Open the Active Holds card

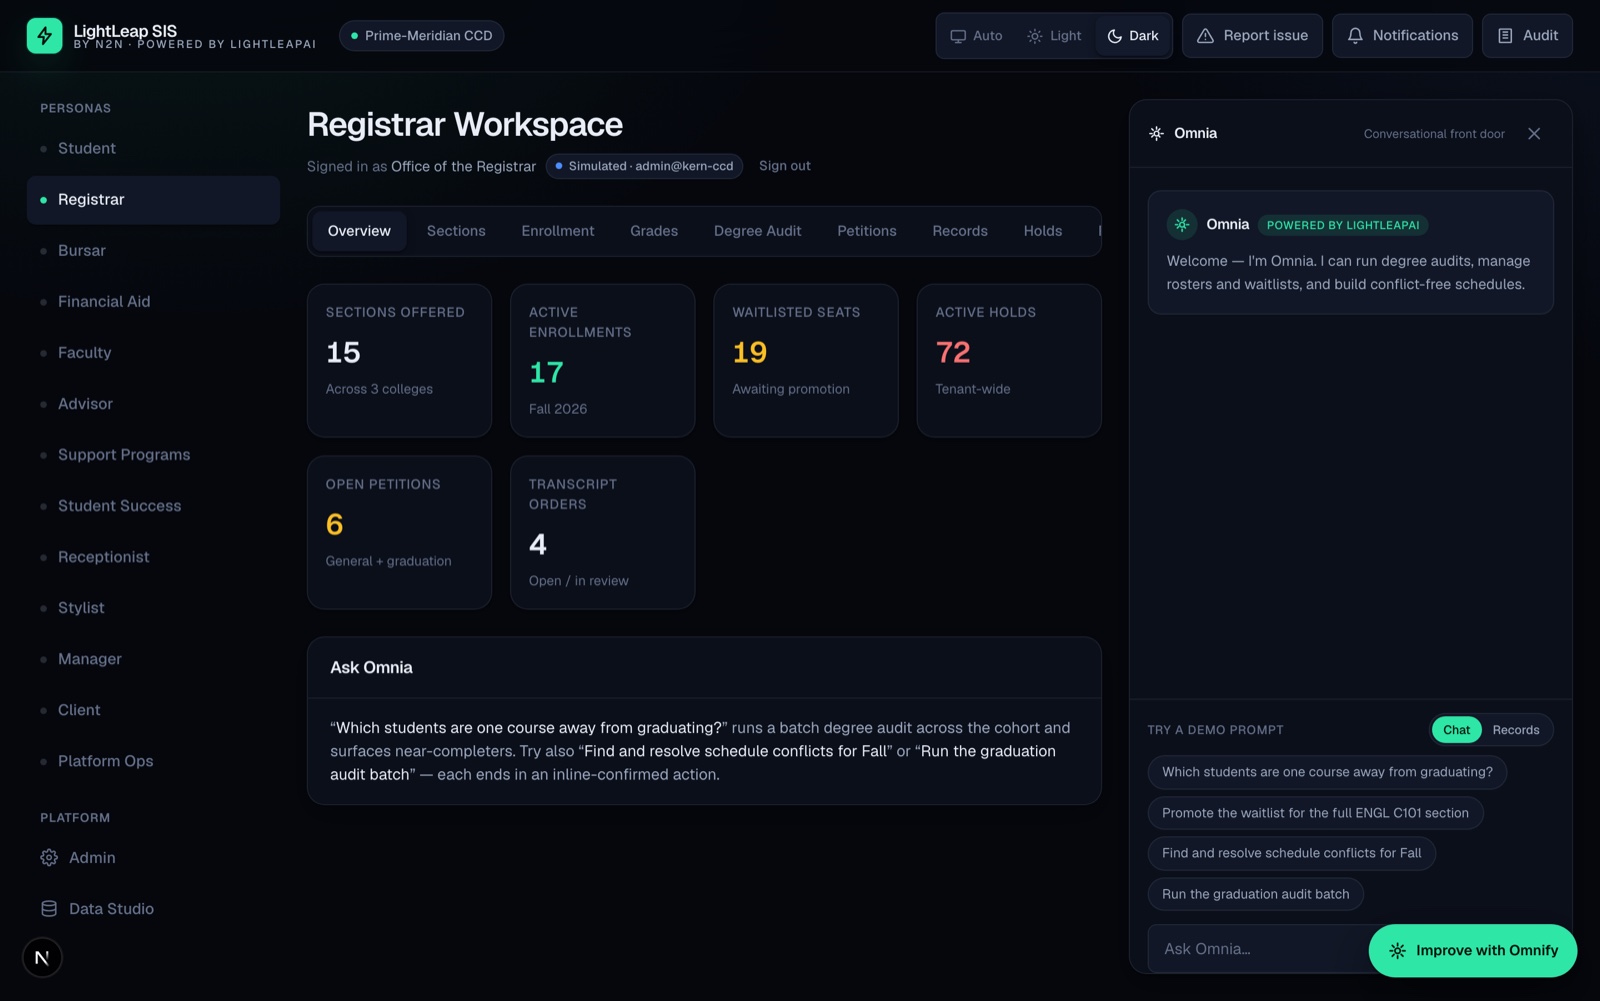[x=1009, y=361]
